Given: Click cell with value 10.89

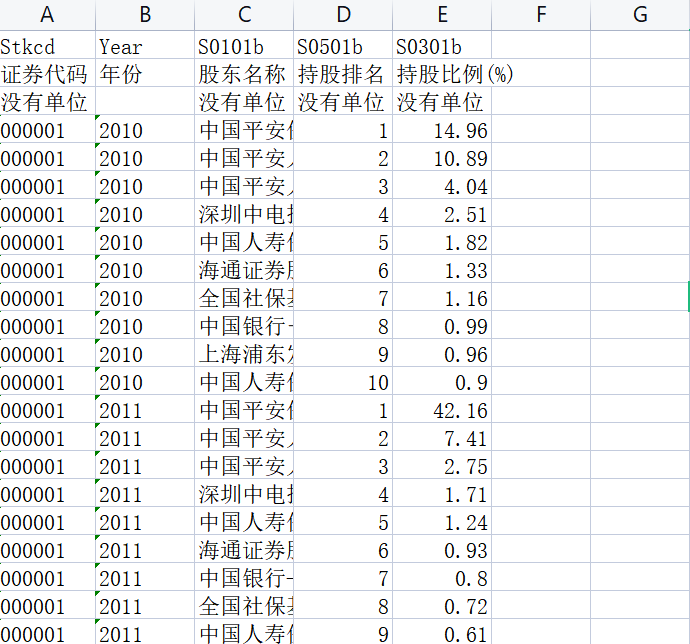Looking at the screenshot, I should 442,157.
